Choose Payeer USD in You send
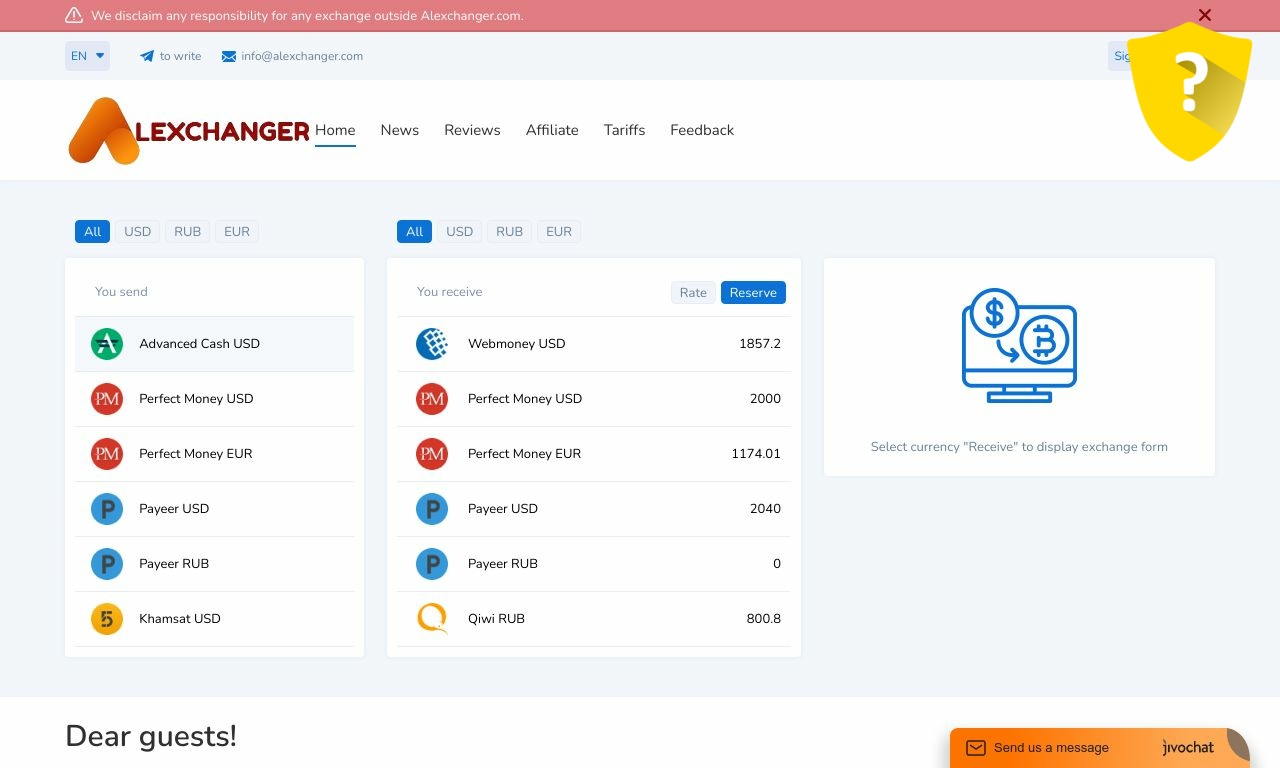 (214, 509)
